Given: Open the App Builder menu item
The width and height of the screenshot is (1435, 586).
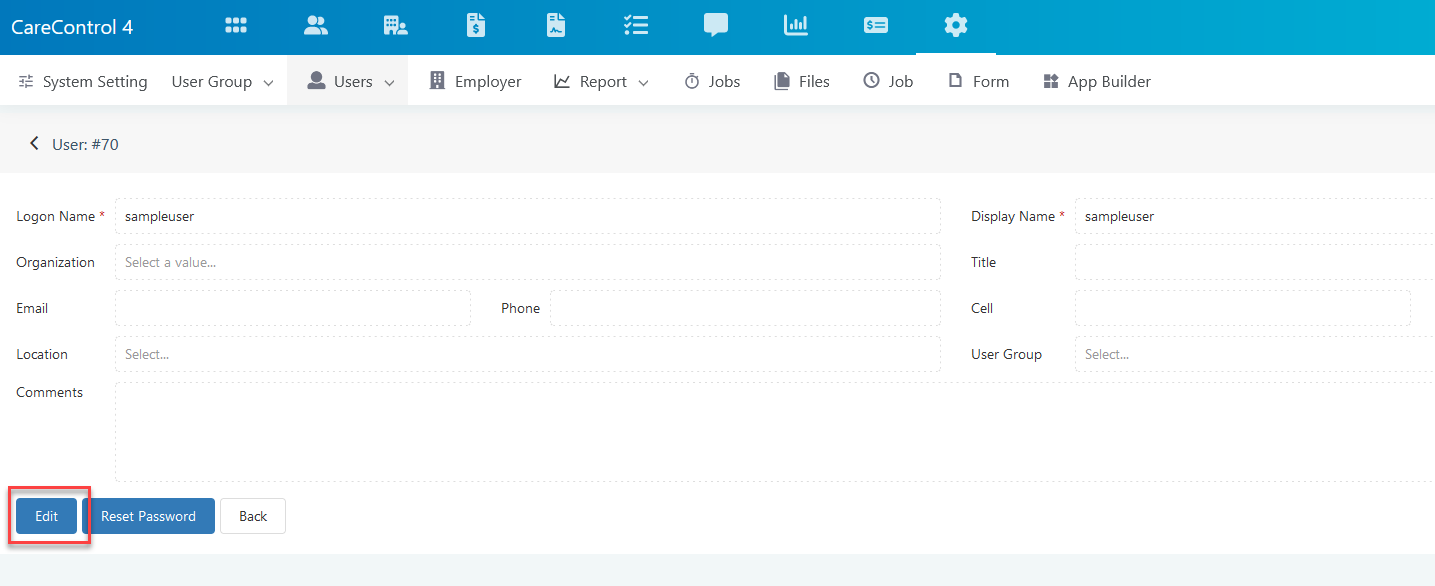Looking at the screenshot, I should tap(1097, 82).
